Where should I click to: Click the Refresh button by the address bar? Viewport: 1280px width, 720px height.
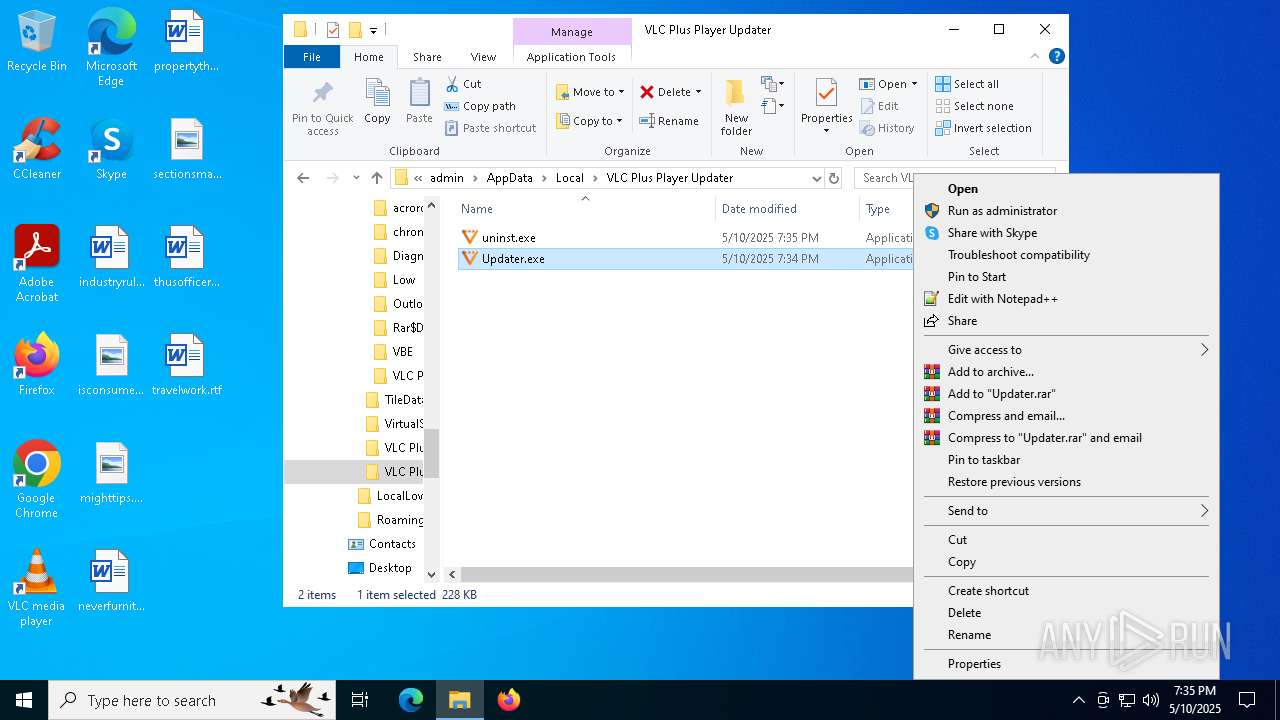point(834,178)
